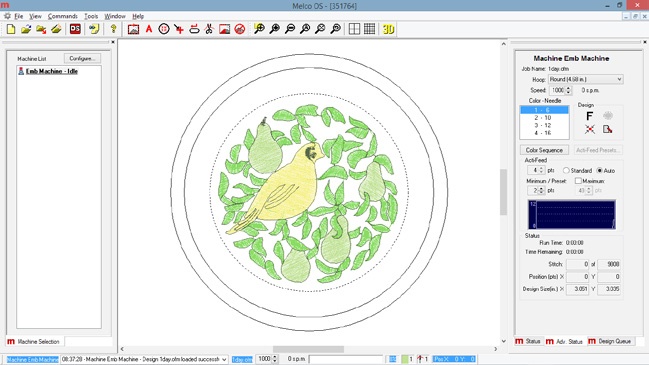Click the round hoop icon in toolbar
649x365 pixels.
(x=164, y=29)
